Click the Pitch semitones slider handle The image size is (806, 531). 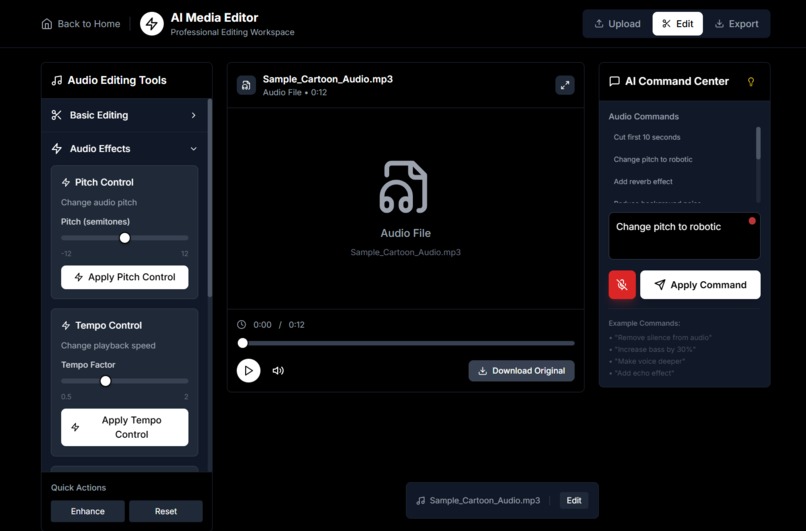(x=125, y=238)
